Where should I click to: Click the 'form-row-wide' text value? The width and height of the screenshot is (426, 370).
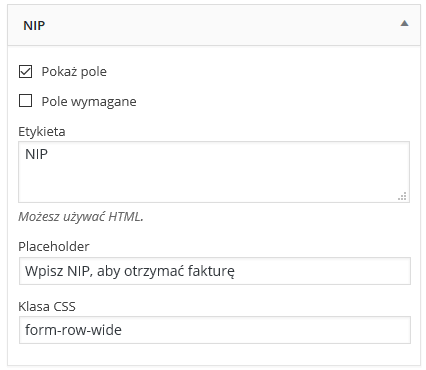click(73, 330)
